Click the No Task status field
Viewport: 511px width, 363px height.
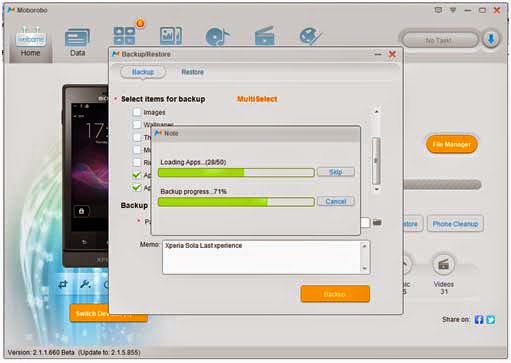[439, 40]
